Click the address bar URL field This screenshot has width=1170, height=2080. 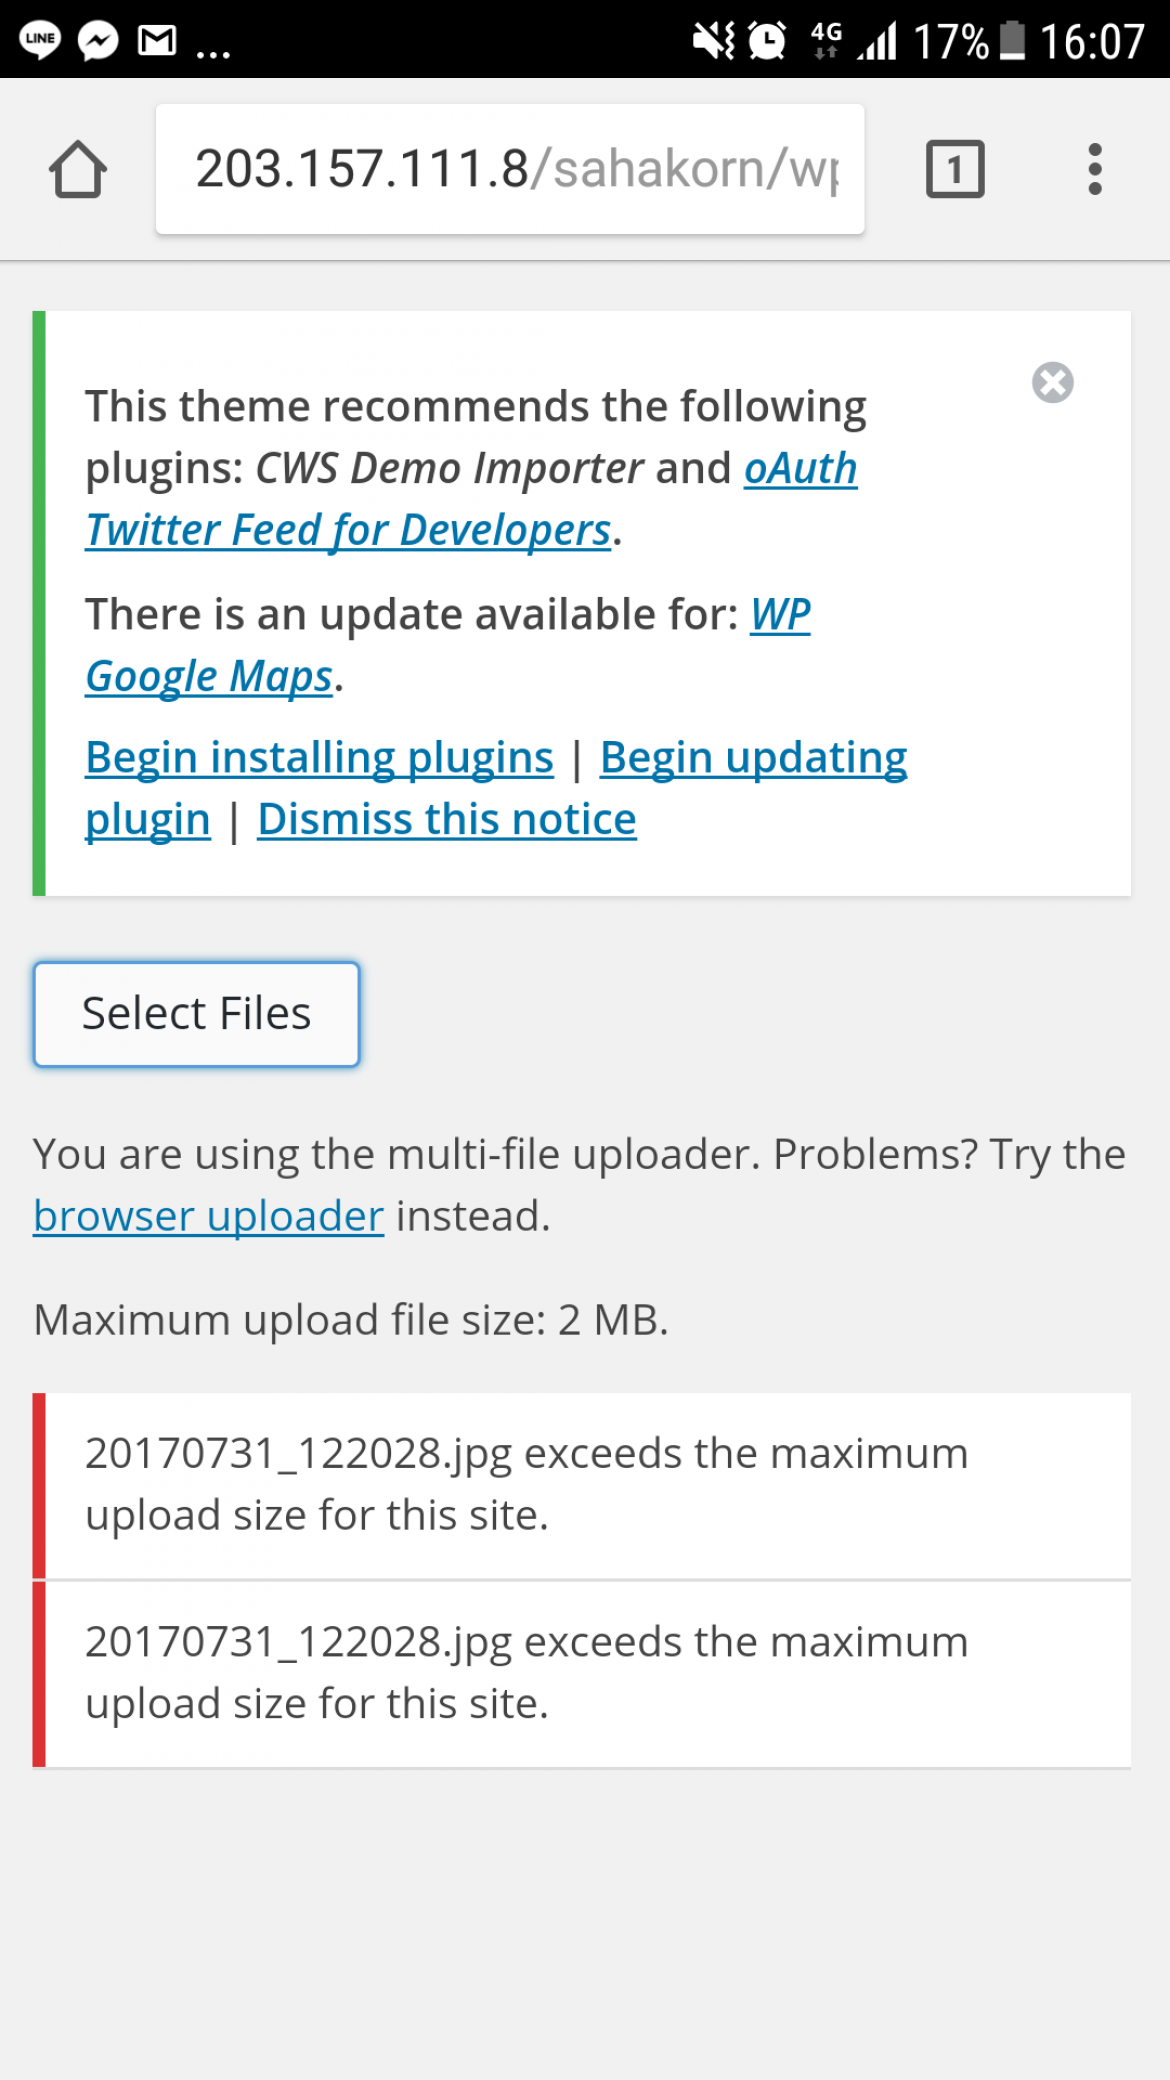510,169
